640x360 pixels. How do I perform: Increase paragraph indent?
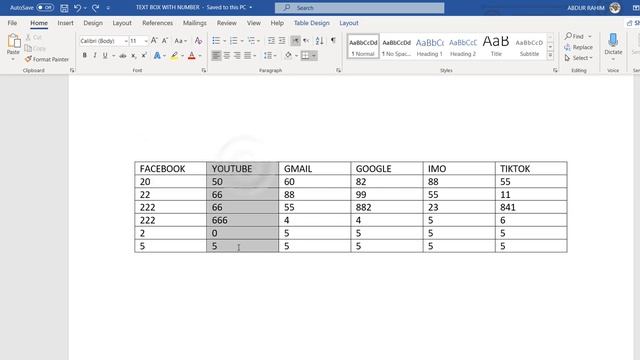pos(282,40)
